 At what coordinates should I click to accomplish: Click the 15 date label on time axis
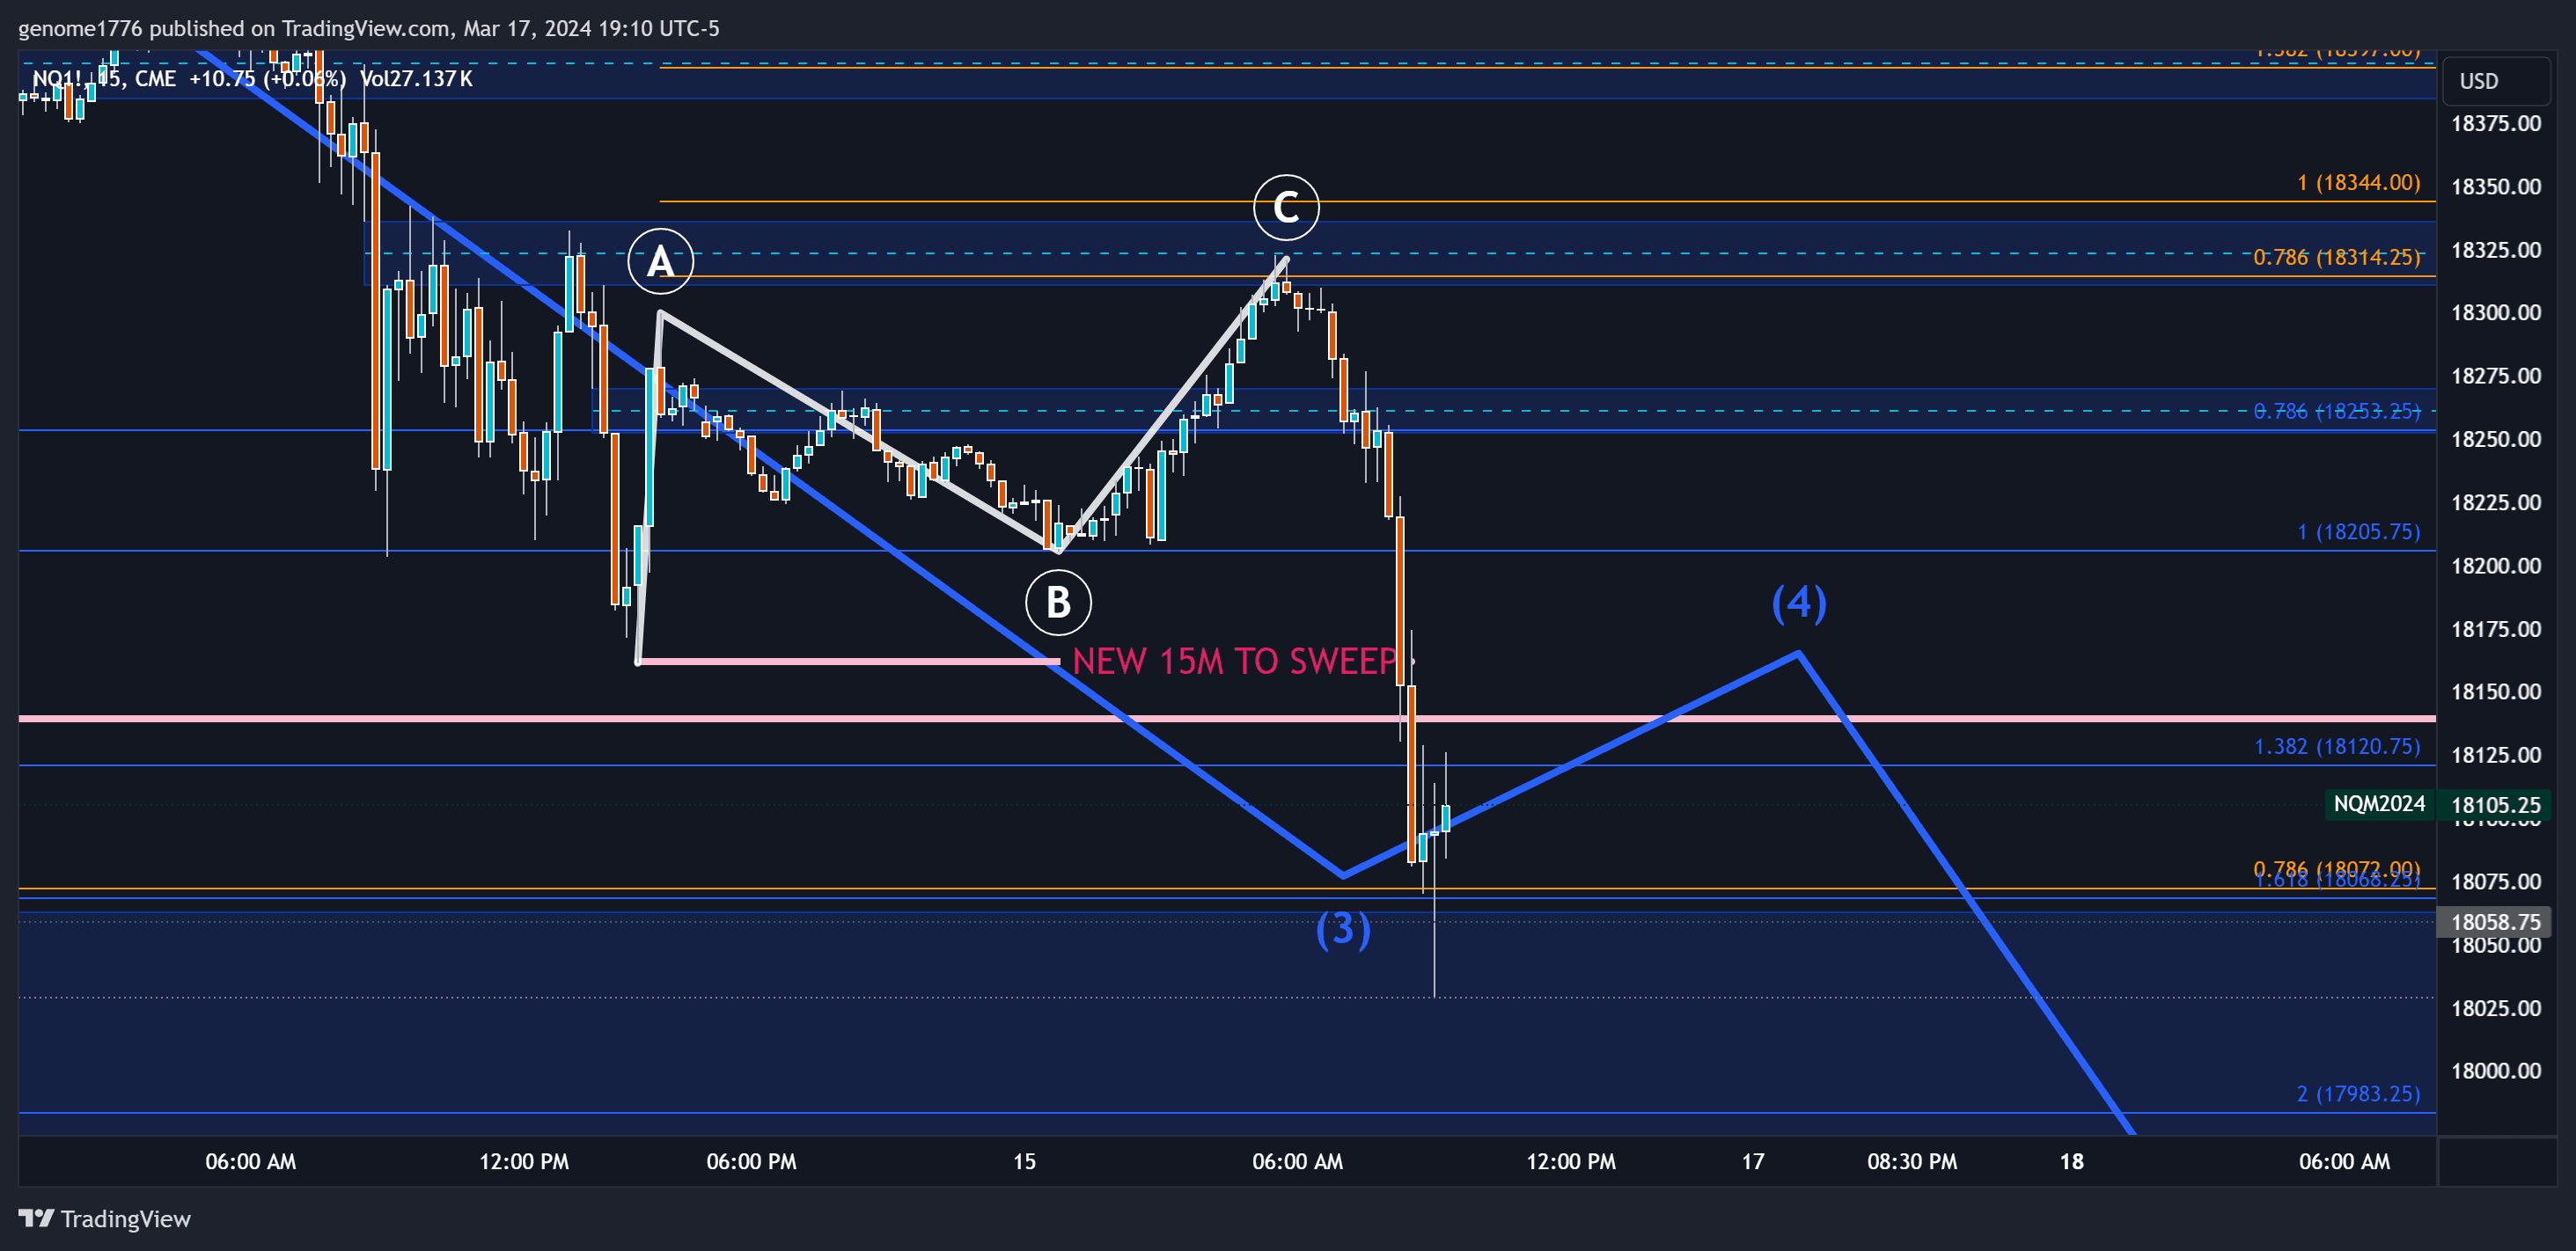pos(1024,1161)
